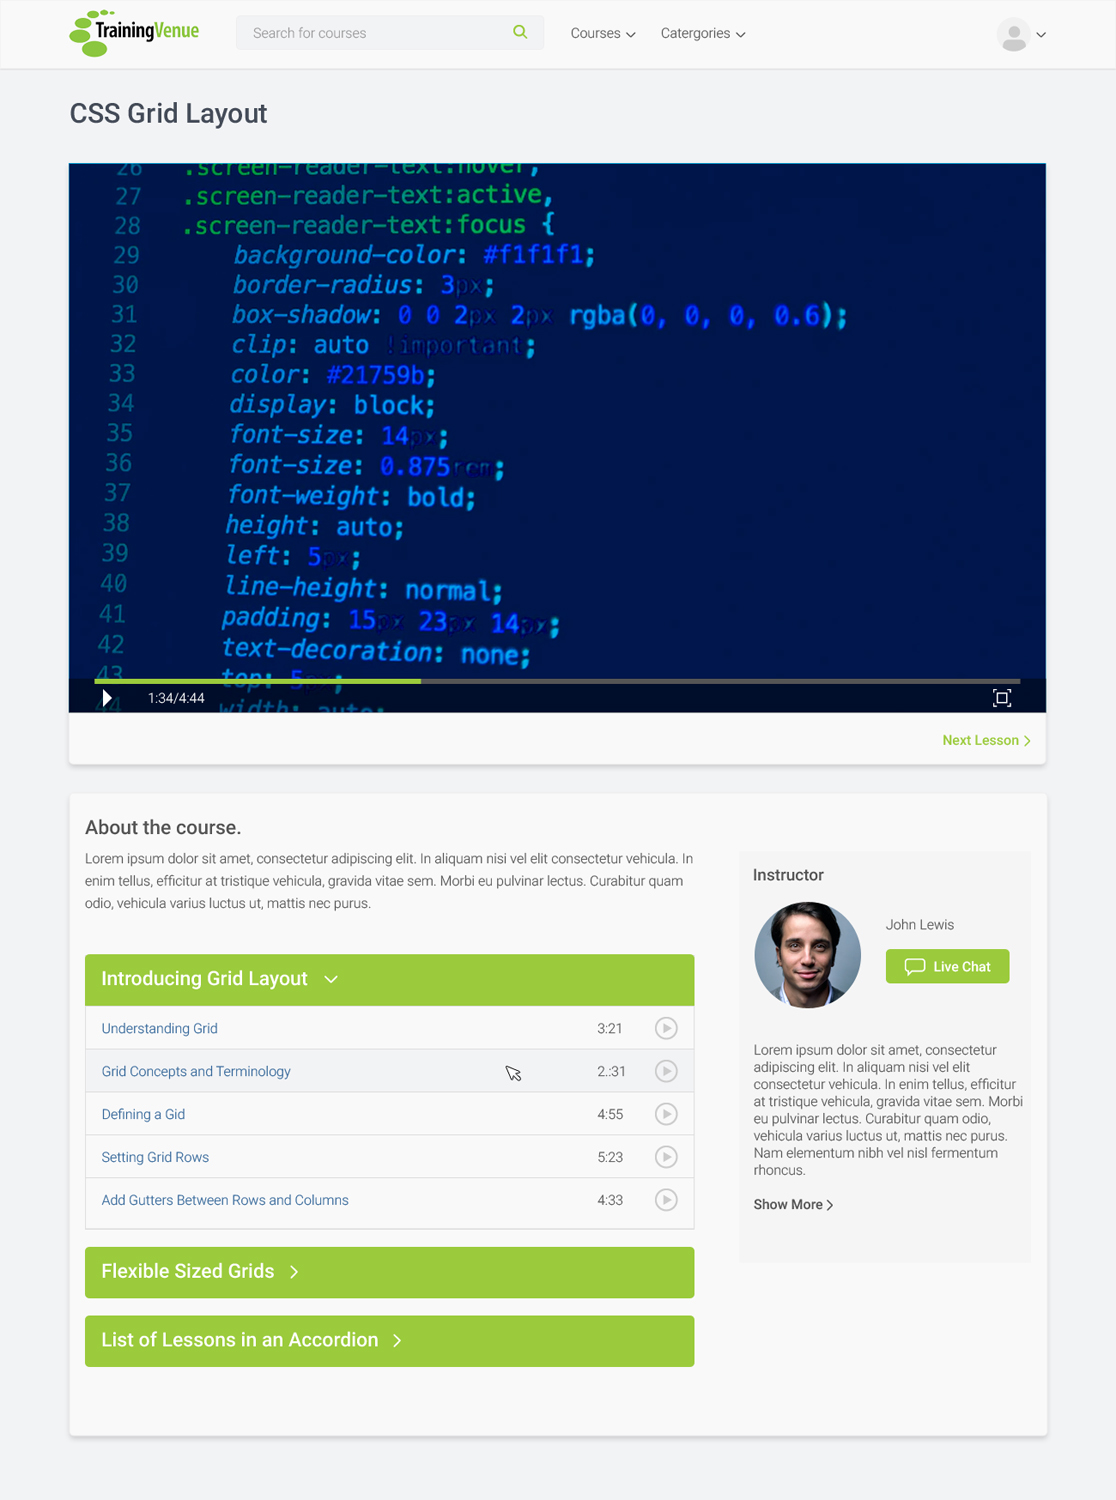Enter fullscreen video mode

click(1001, 698)
